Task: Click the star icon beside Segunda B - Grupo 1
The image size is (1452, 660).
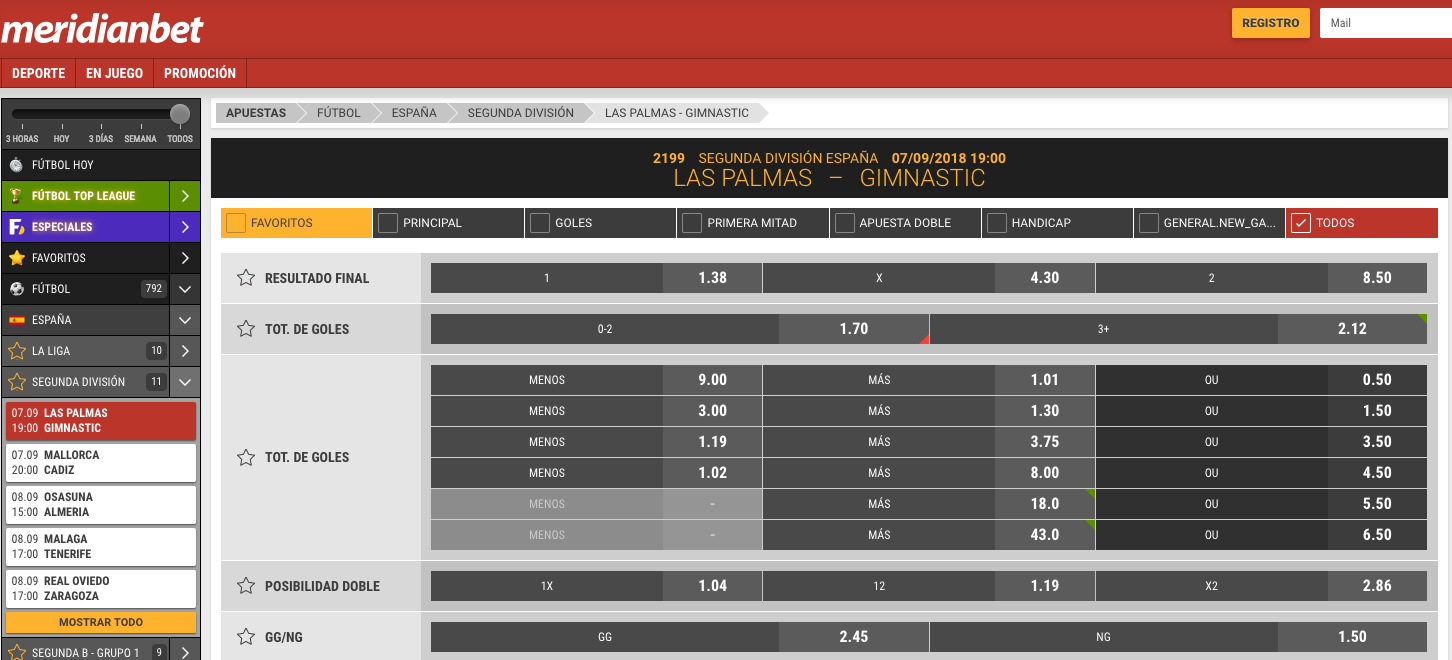Action: coord(16,653)
